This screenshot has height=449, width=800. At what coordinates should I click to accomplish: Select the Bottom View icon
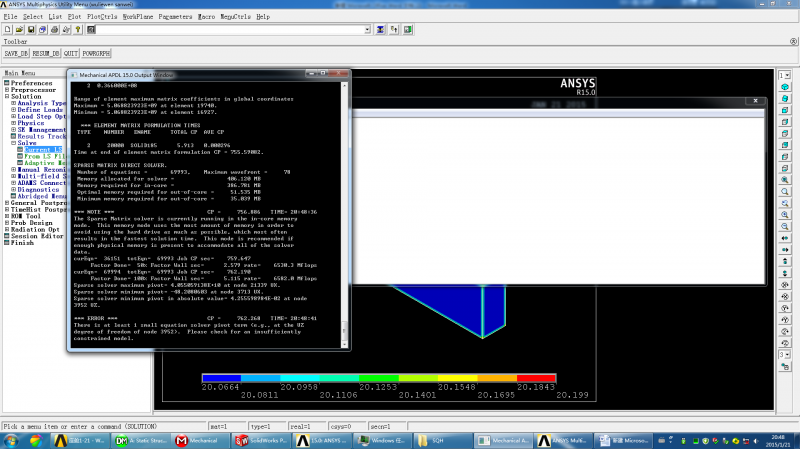pos(785,168)
